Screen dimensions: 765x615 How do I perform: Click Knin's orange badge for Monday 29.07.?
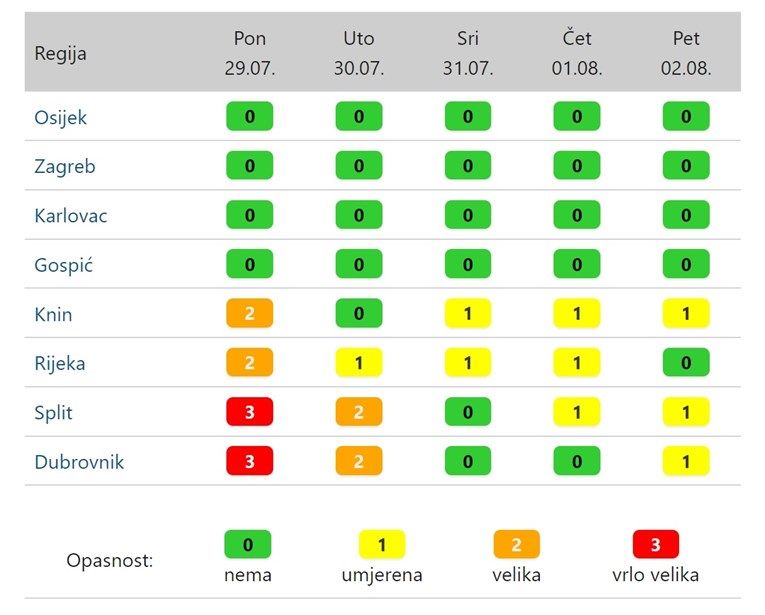(x=250, y=314)
